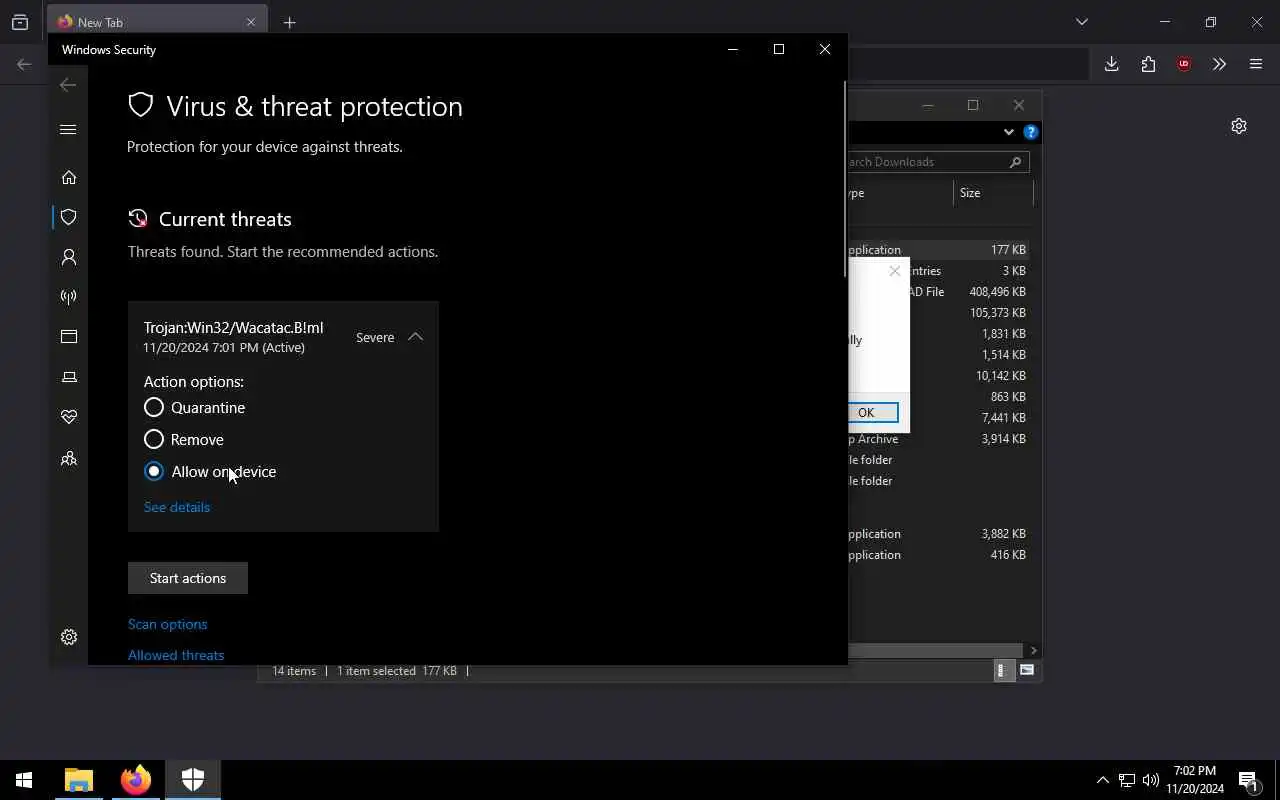Open Windows Security settings gear

pyautogui.click(x=69, y=637)
